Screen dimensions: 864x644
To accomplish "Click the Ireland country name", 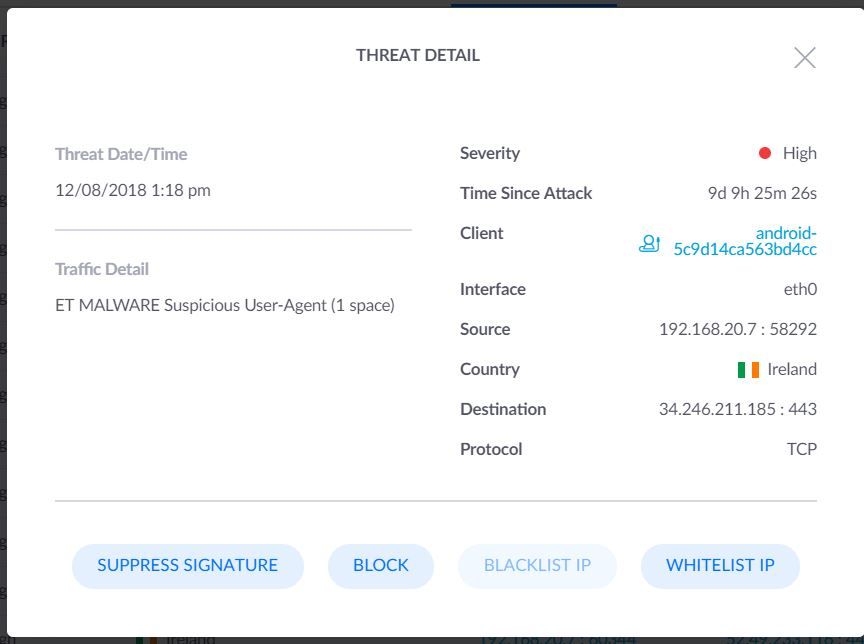I will [792, 369].
